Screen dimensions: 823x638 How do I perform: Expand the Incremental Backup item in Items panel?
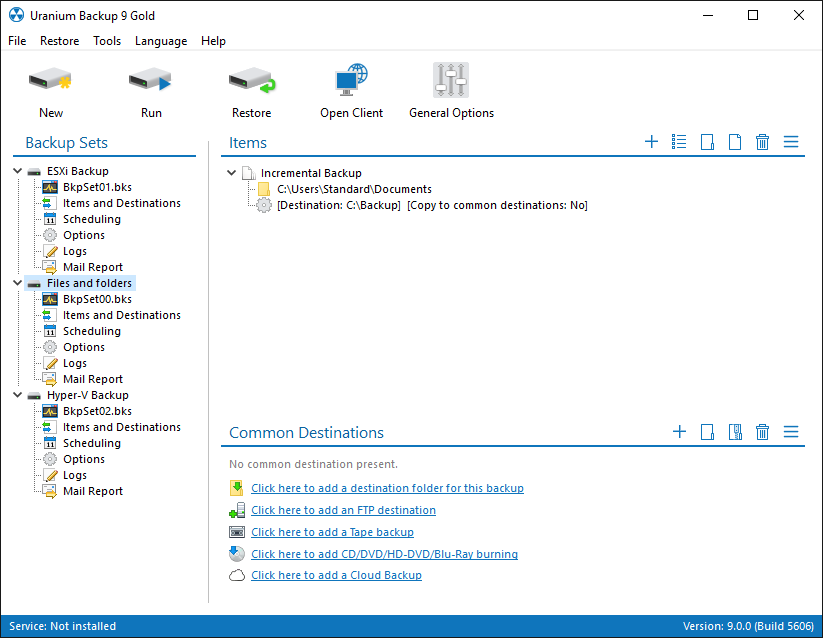pos(231,172)
